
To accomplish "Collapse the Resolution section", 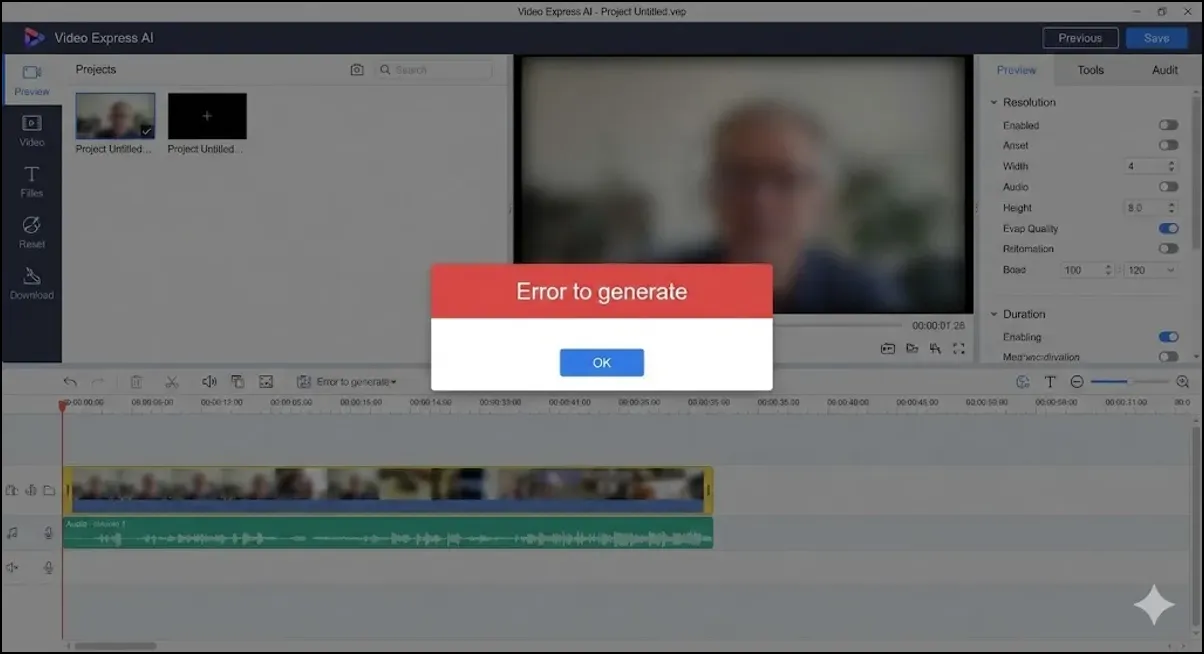I will tap(993, 102).
